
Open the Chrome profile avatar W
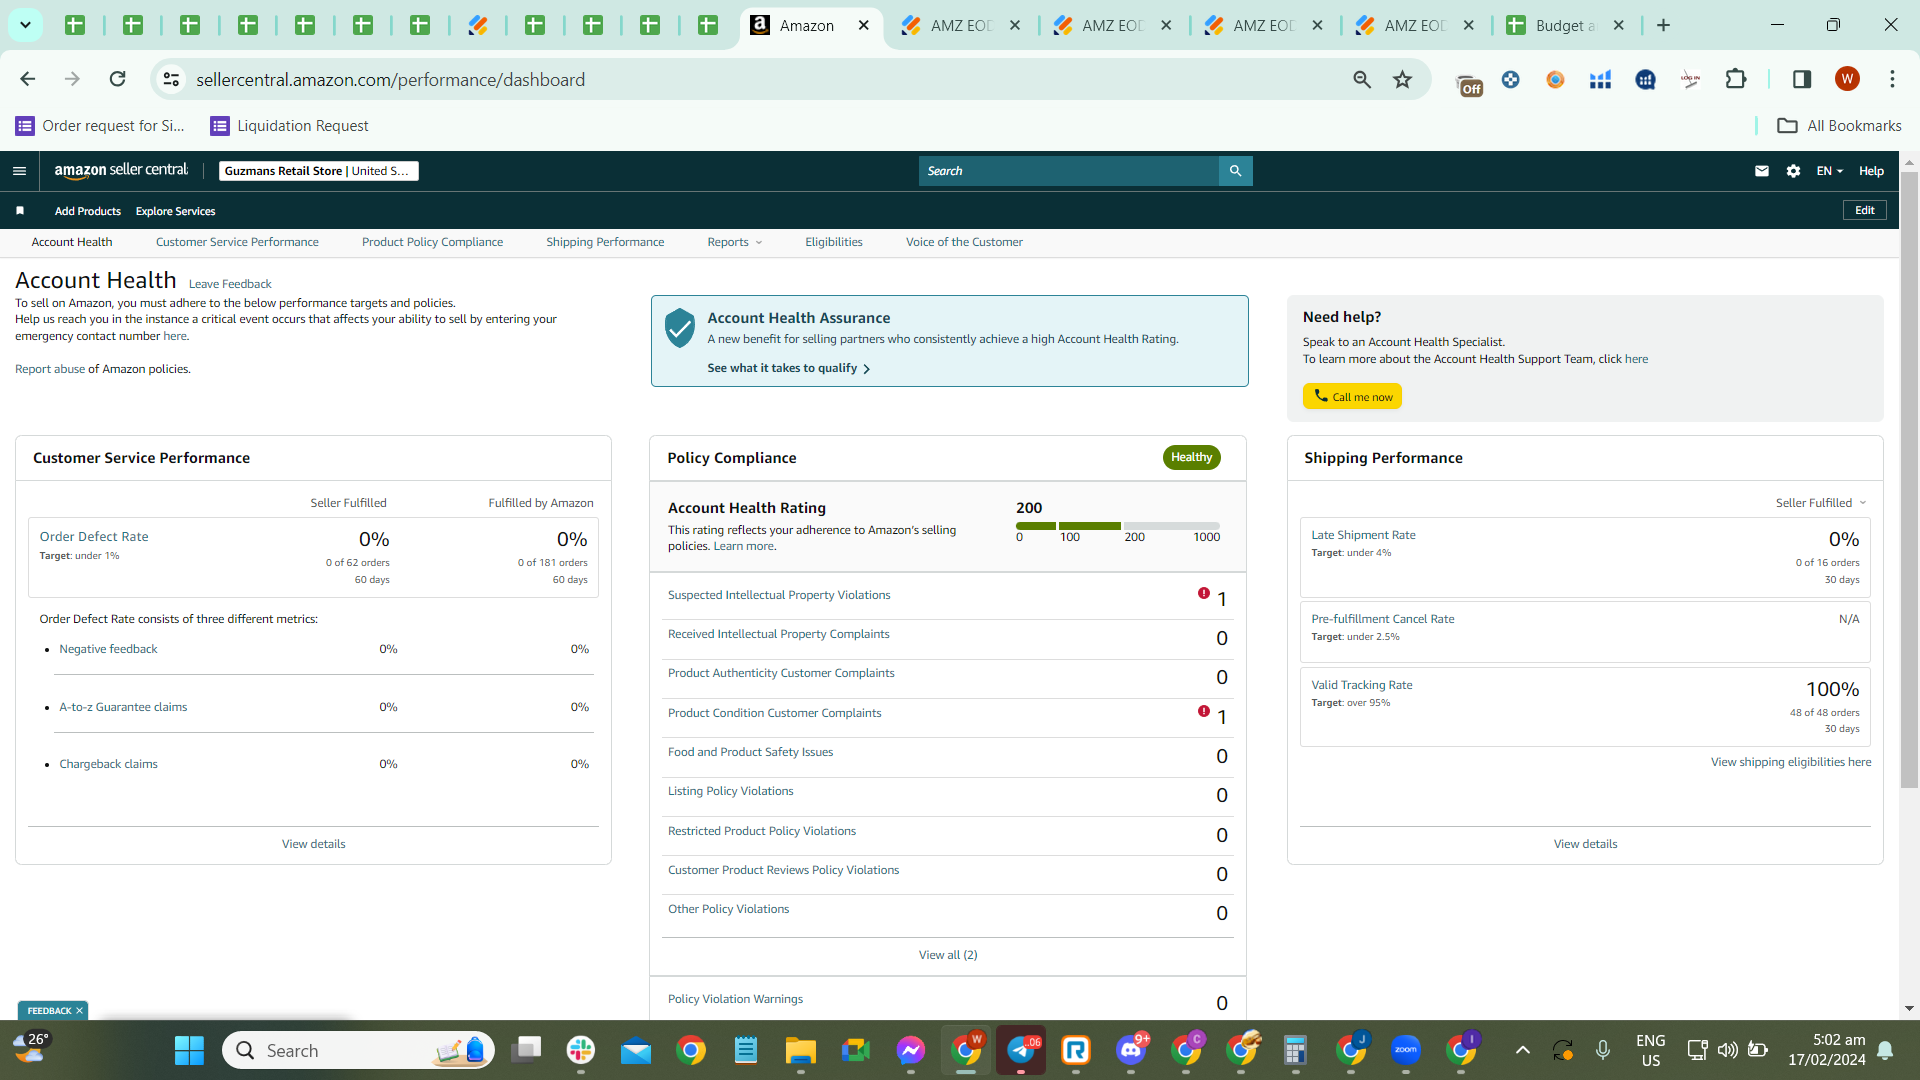coord(1847,79)
